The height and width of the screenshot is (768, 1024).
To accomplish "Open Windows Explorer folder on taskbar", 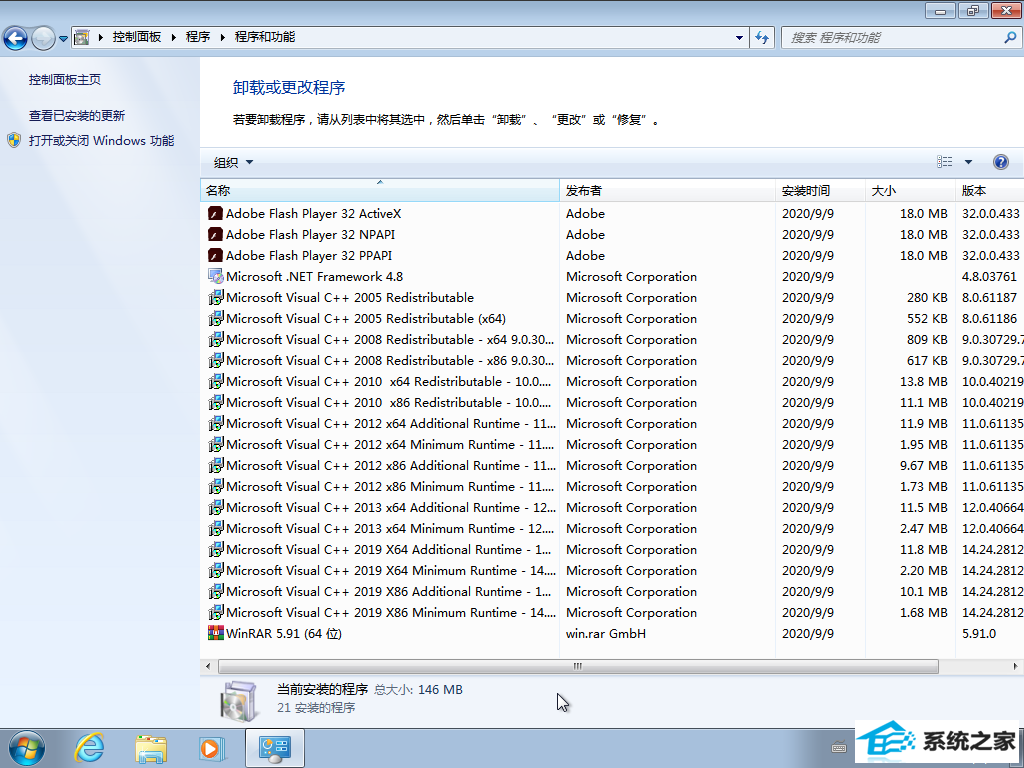I will [x=151, y=748].
